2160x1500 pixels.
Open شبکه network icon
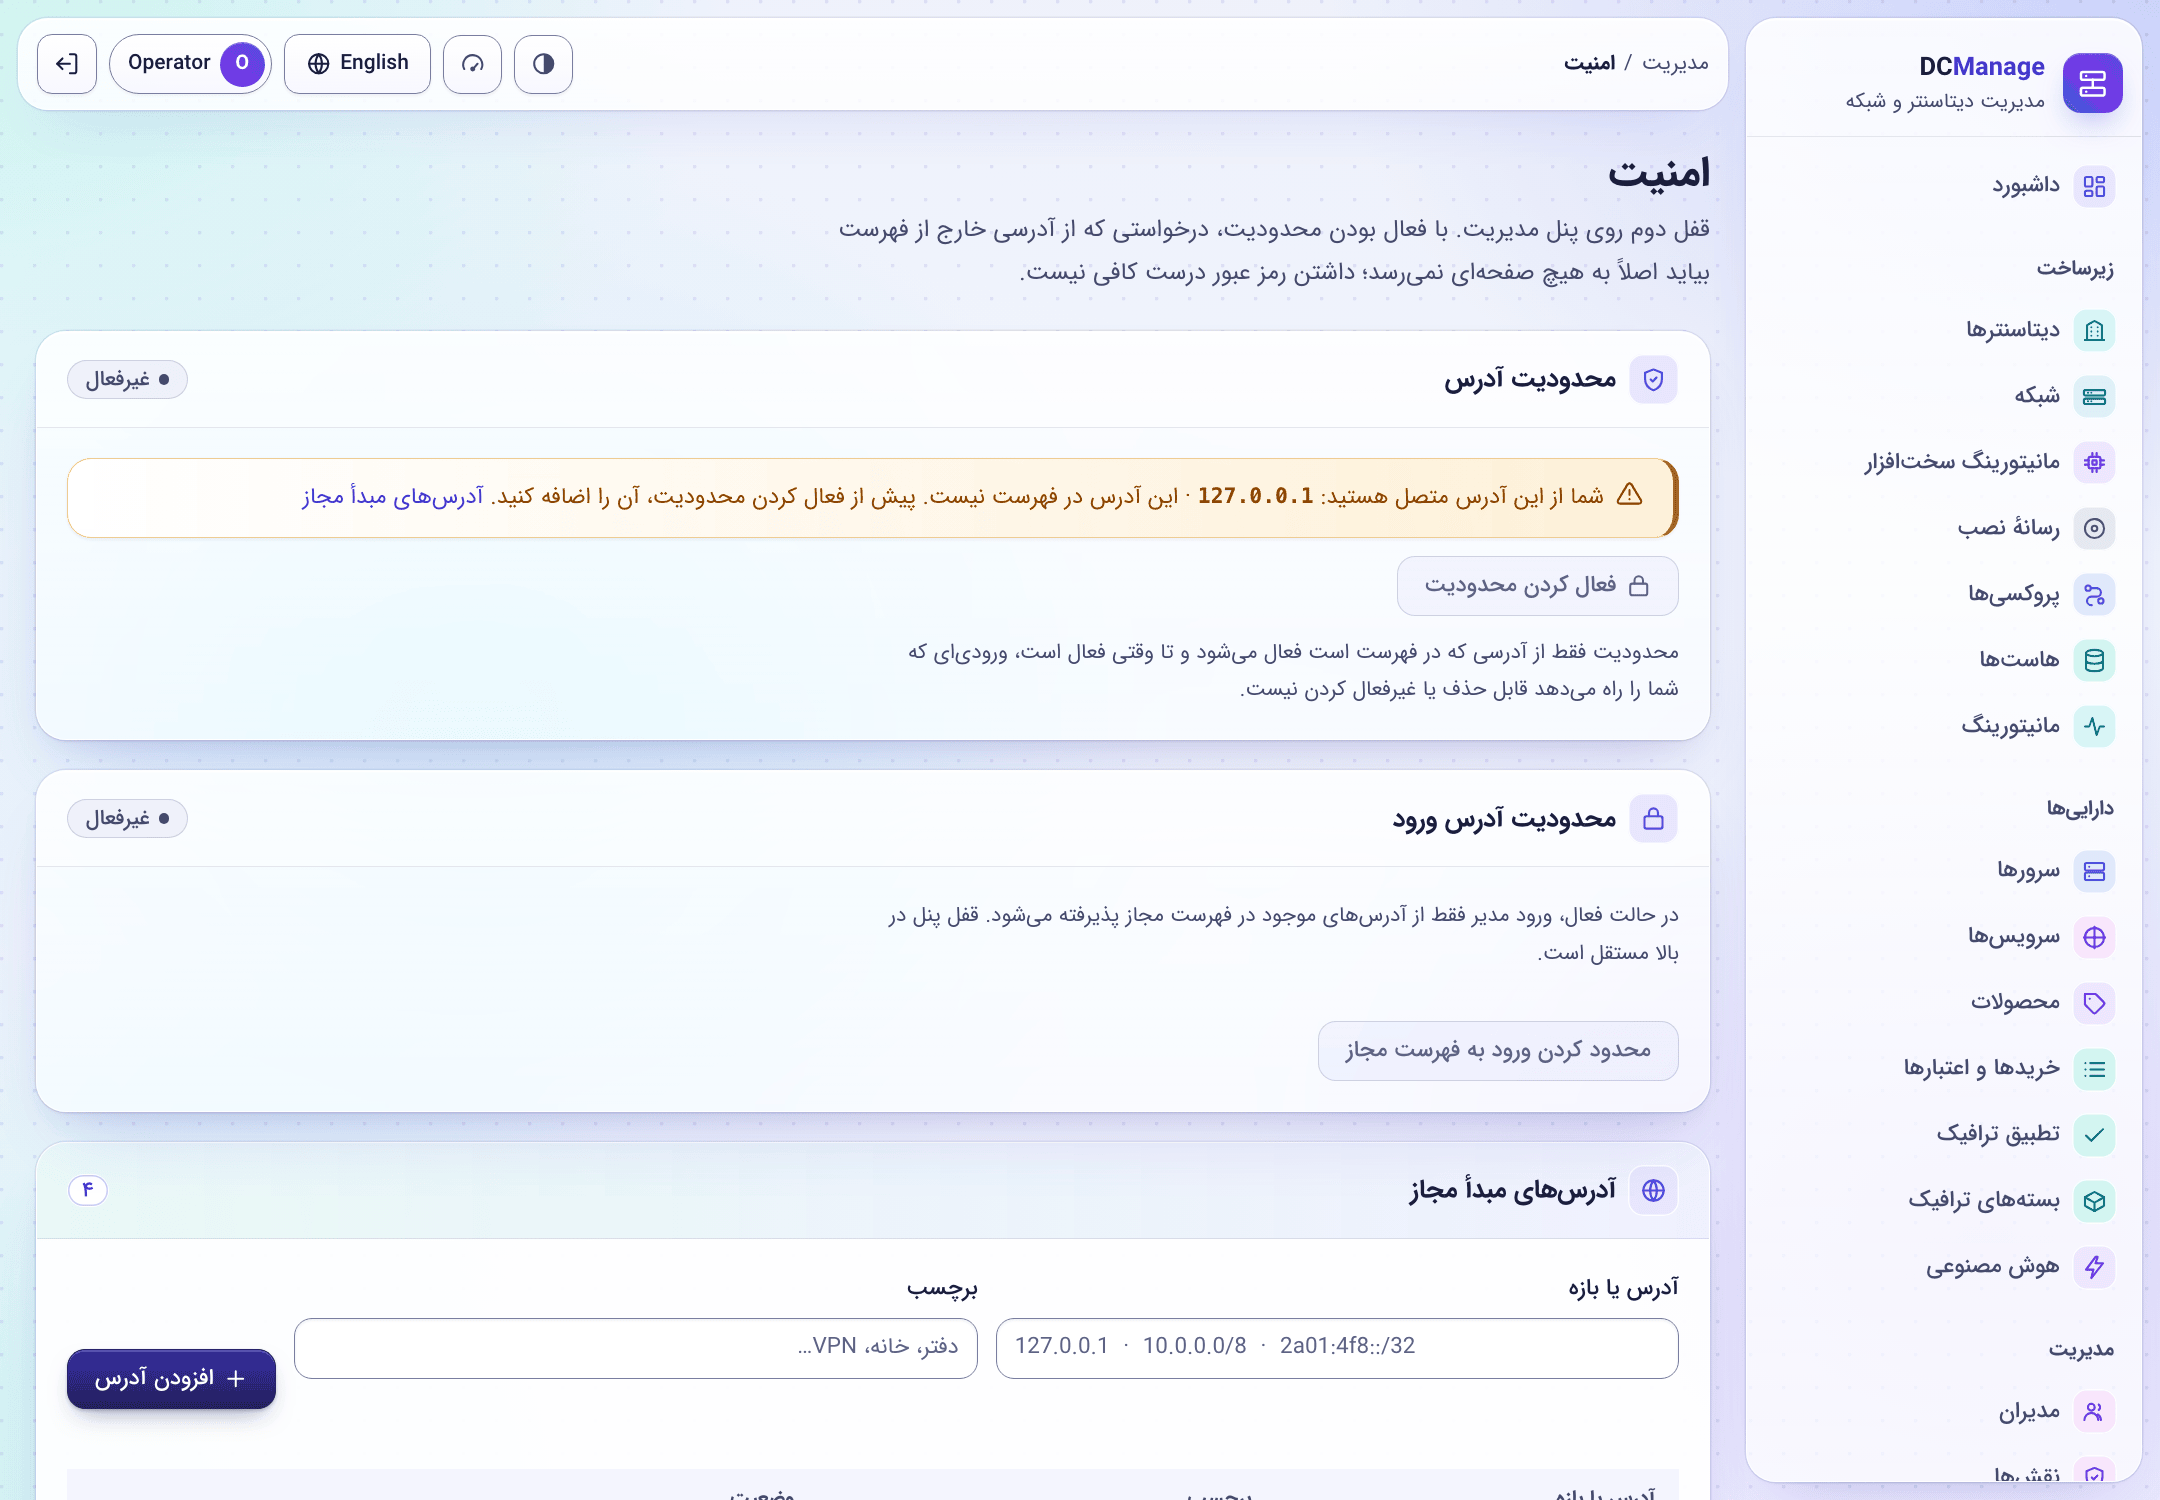click(x=2094, y=397)
